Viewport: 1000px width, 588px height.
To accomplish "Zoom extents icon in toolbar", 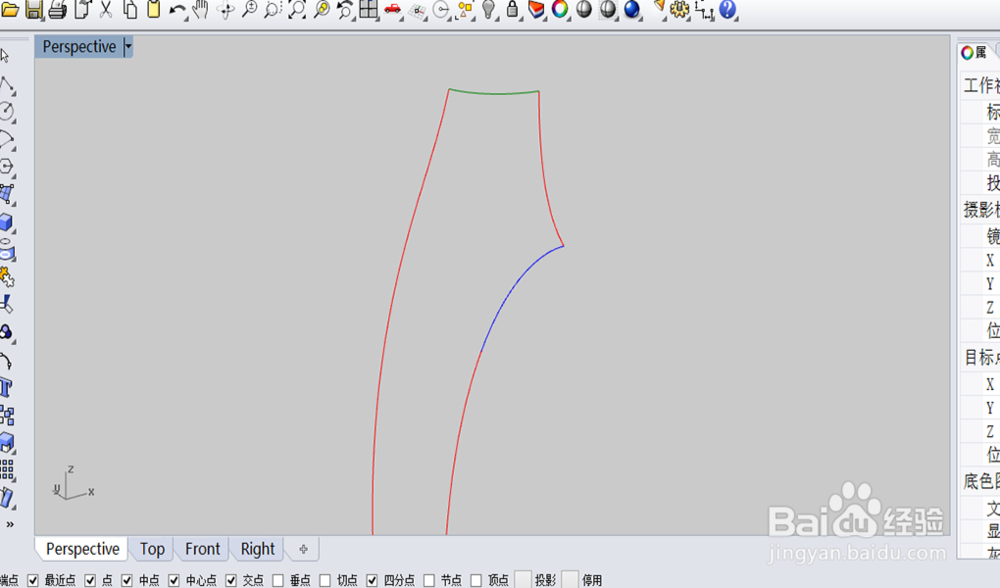I will [x=297, y=10].
